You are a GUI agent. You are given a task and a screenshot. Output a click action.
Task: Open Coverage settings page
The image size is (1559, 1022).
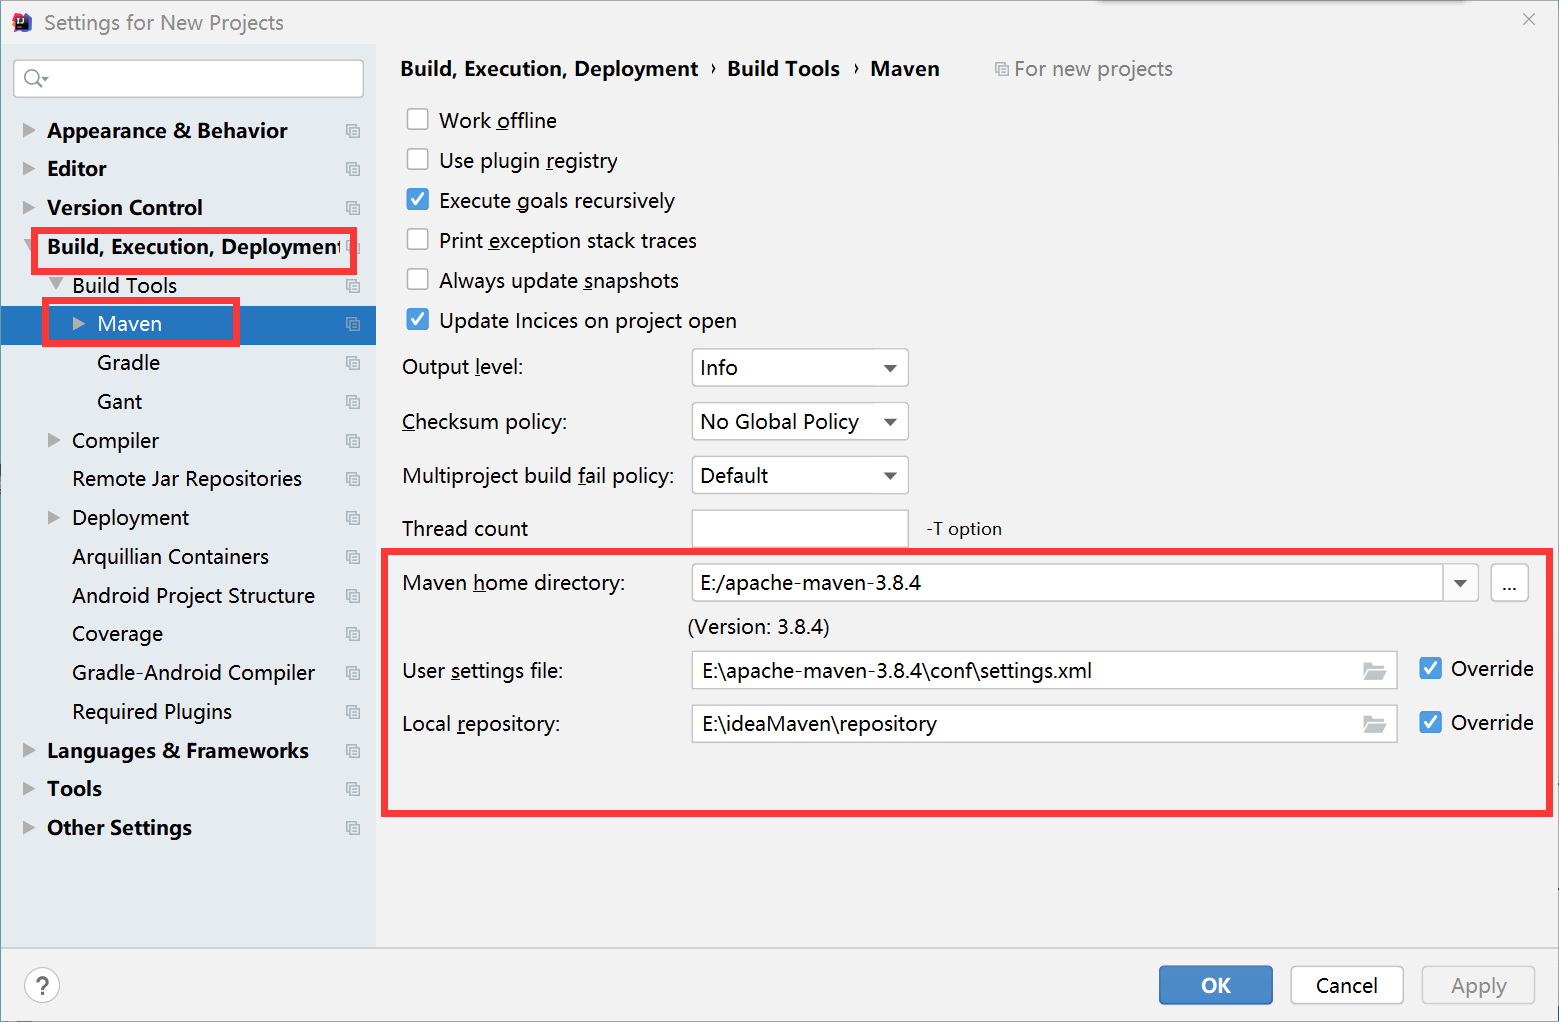[x=117, y=634]
